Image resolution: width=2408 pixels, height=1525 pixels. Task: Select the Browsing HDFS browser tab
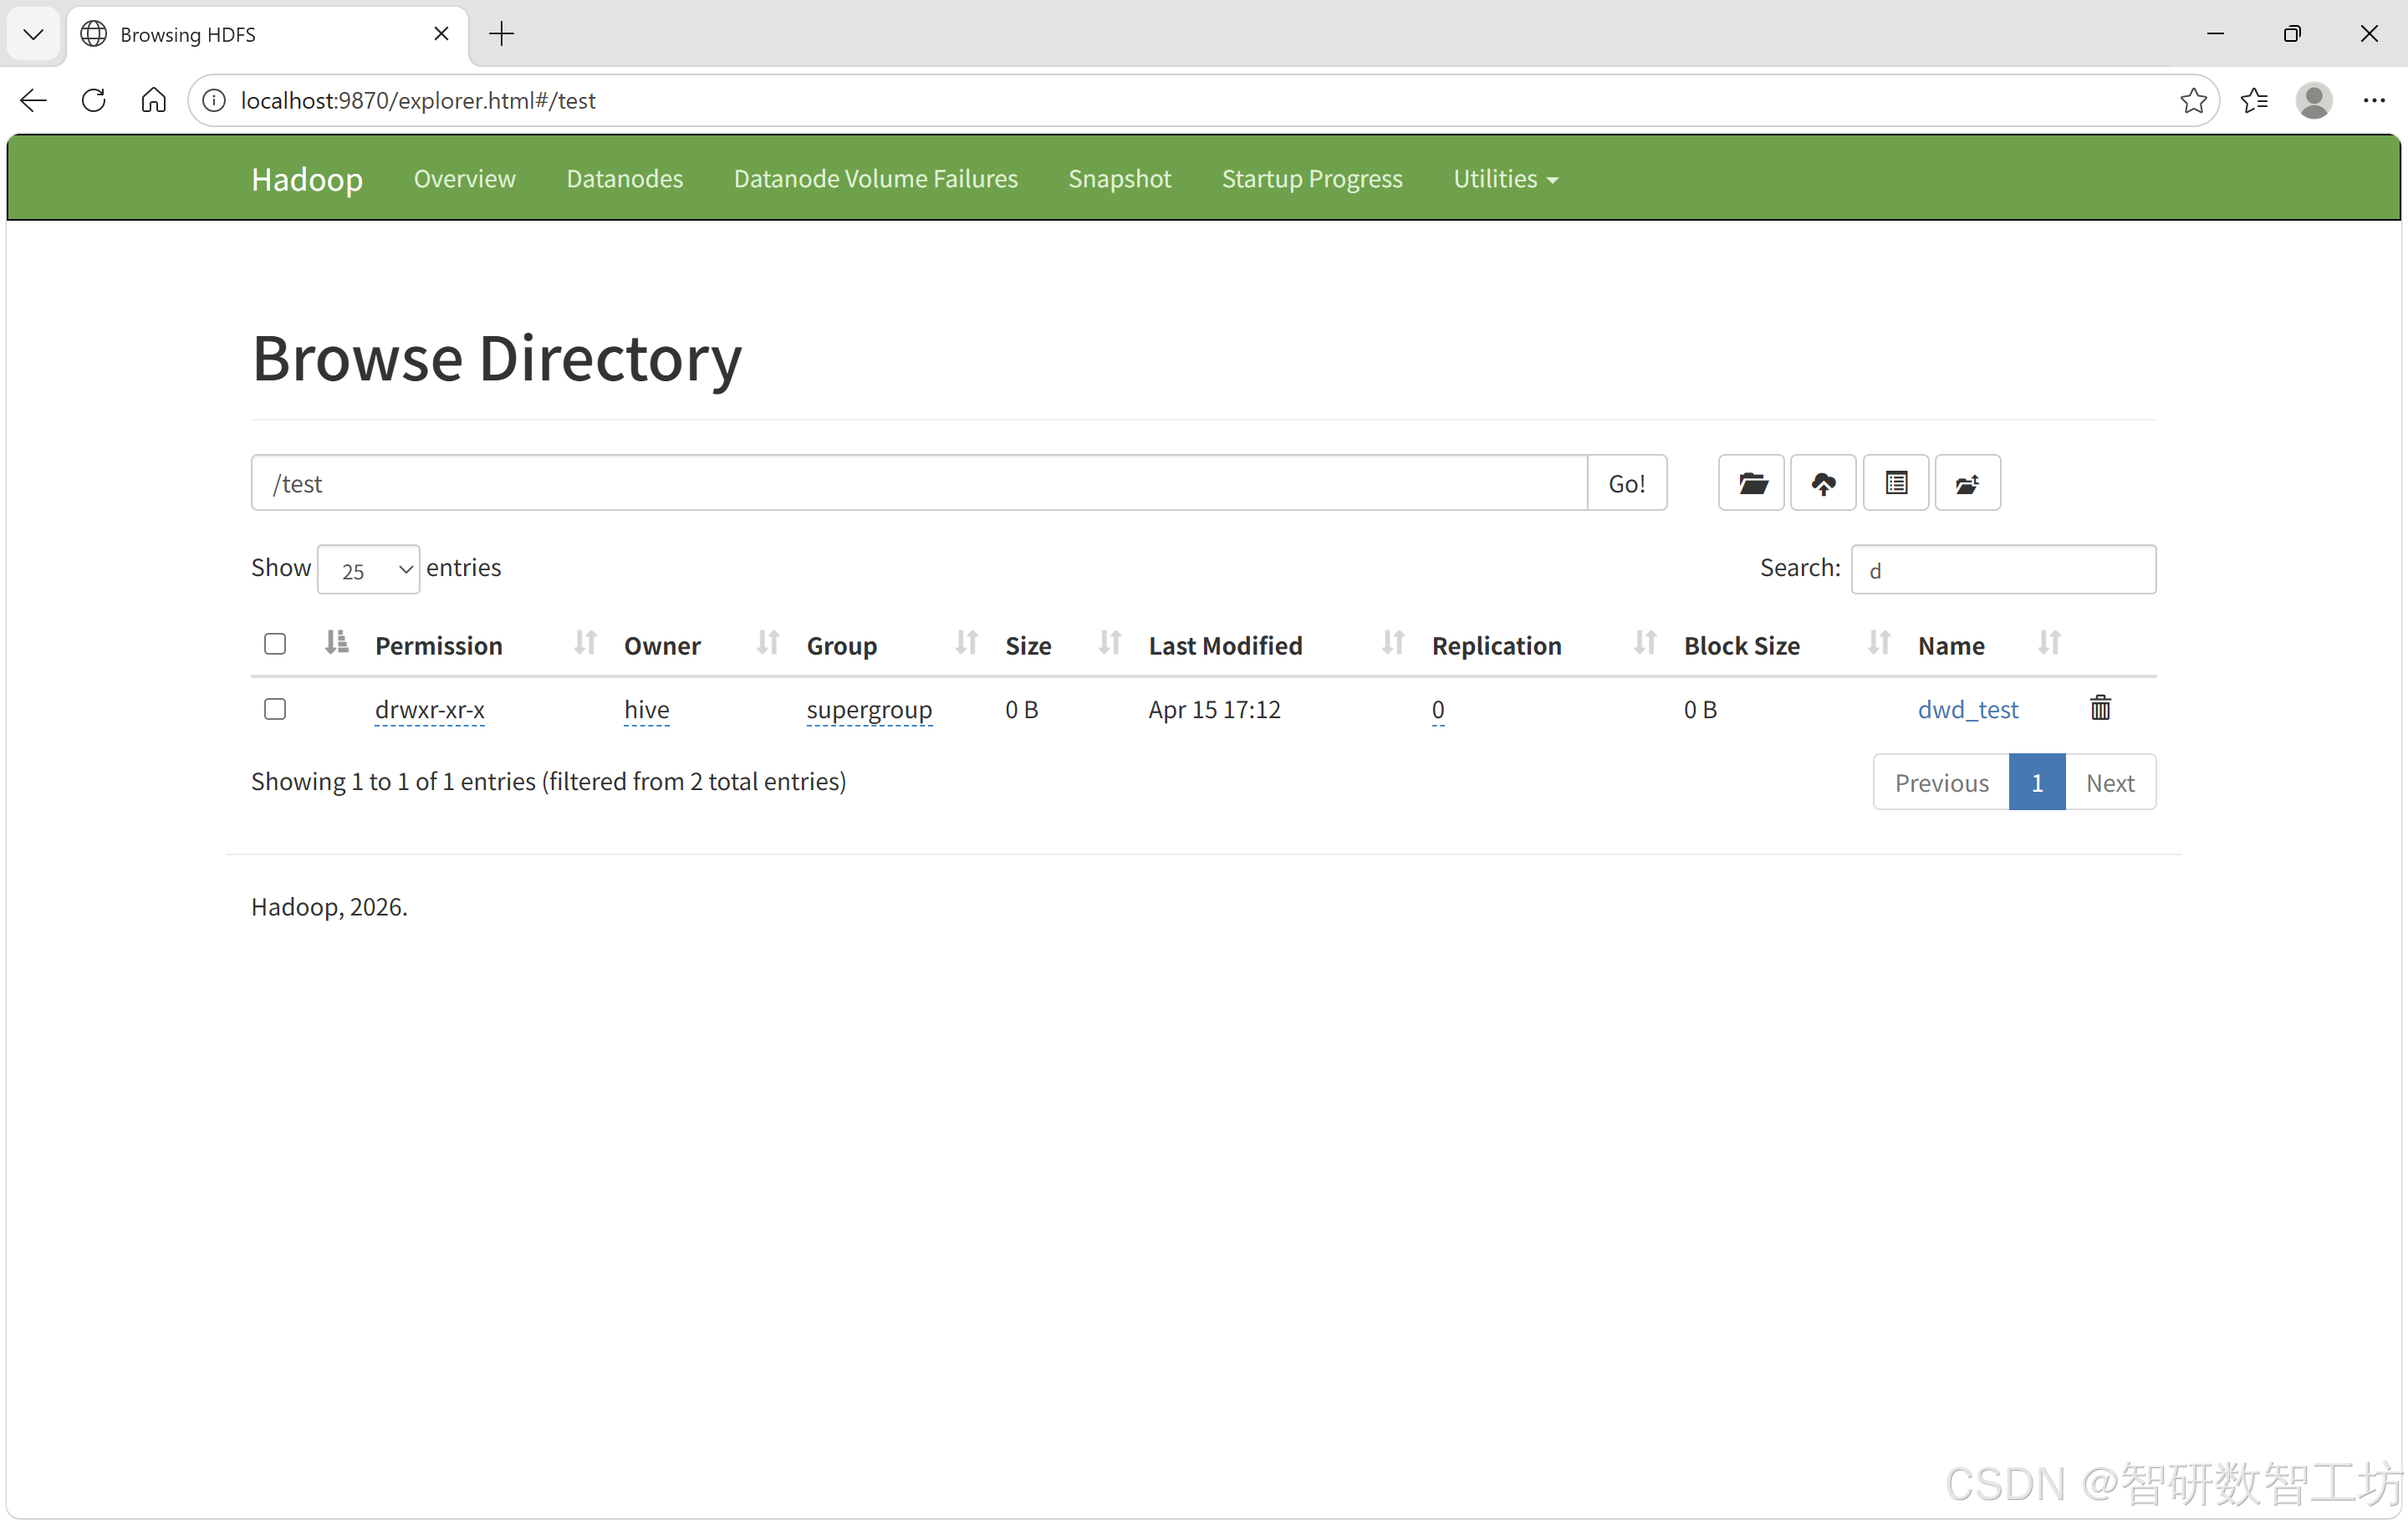tap(266, 34)
